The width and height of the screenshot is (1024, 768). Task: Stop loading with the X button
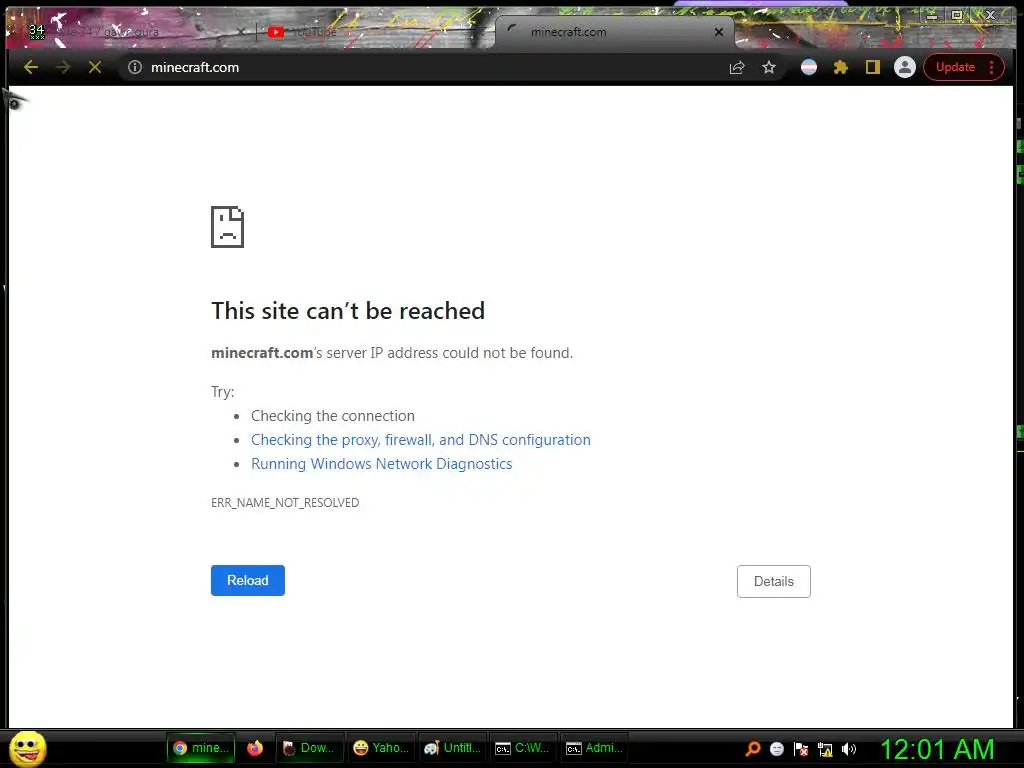[x=95, y=67]
